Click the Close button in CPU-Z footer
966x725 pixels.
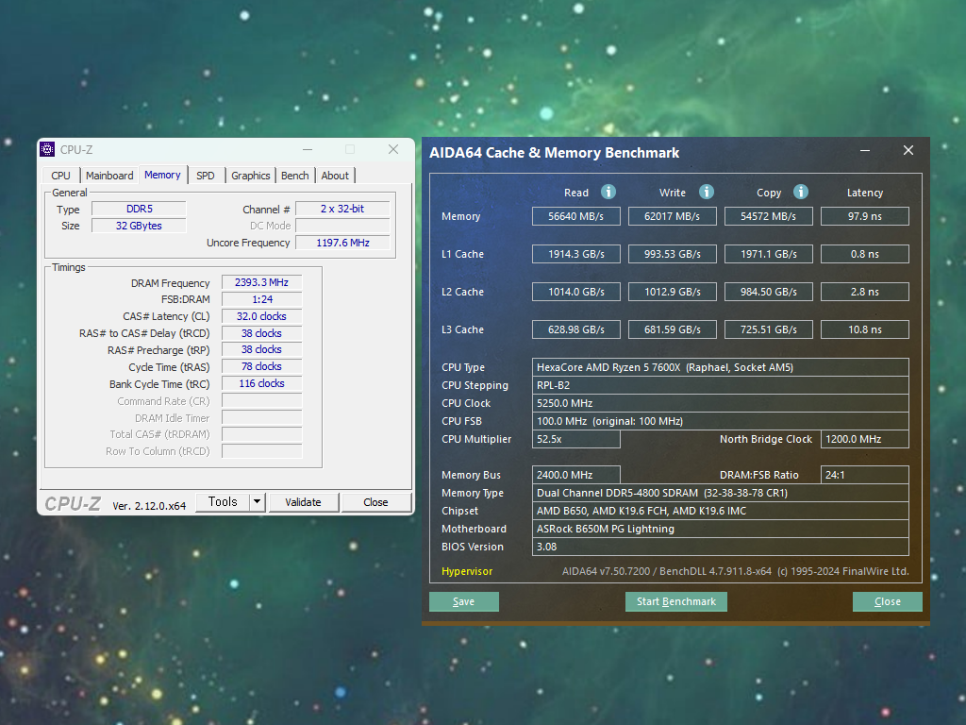click(376, 503)
